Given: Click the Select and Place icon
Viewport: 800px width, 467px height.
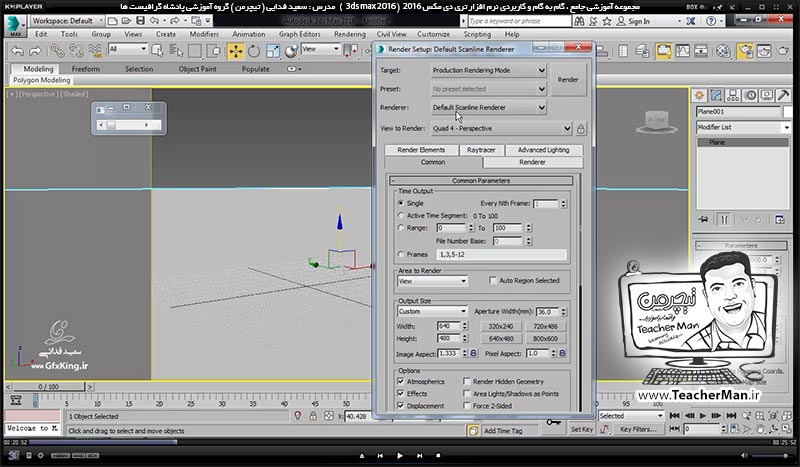Looking at the screenshot, I should point(291,51).
